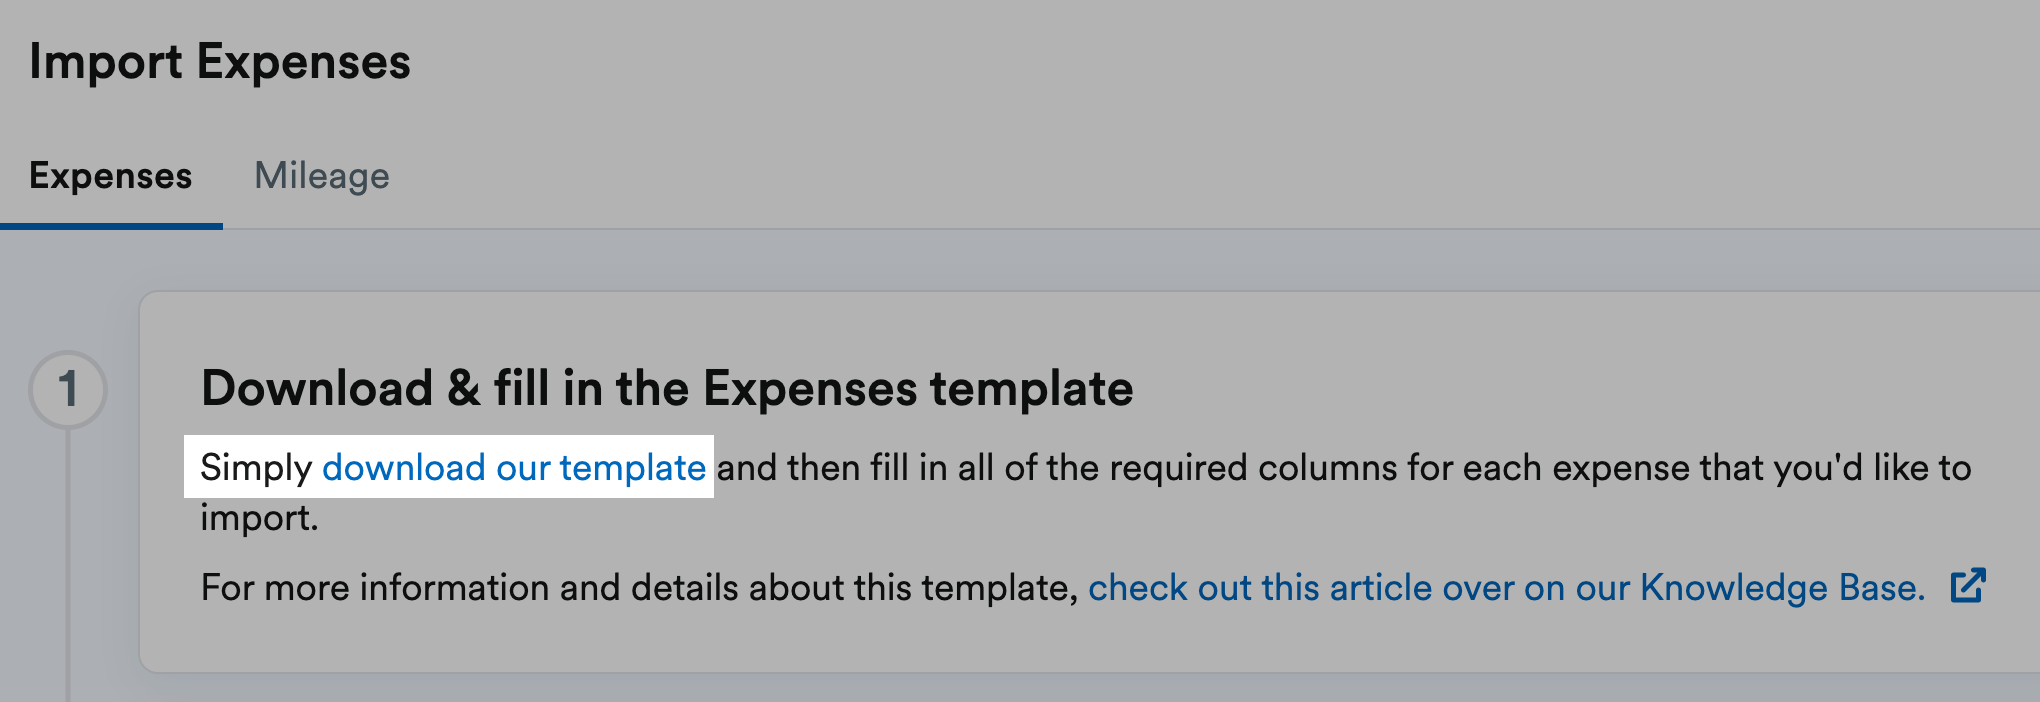
Task: Select the Expenses tab
Action: click(x=111, y=176)
